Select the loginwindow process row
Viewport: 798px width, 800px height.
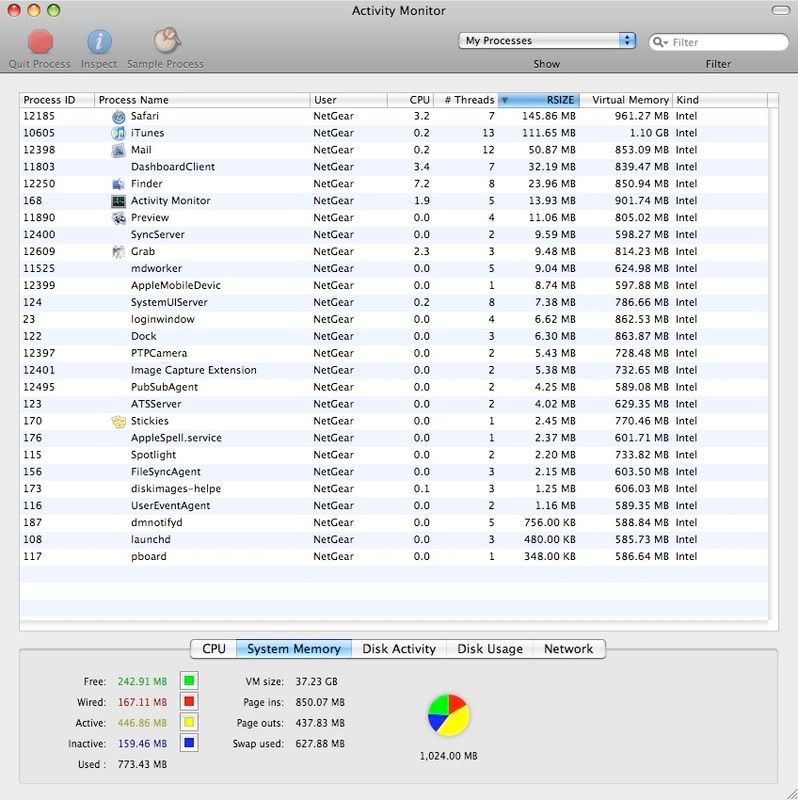click(394, 319)
